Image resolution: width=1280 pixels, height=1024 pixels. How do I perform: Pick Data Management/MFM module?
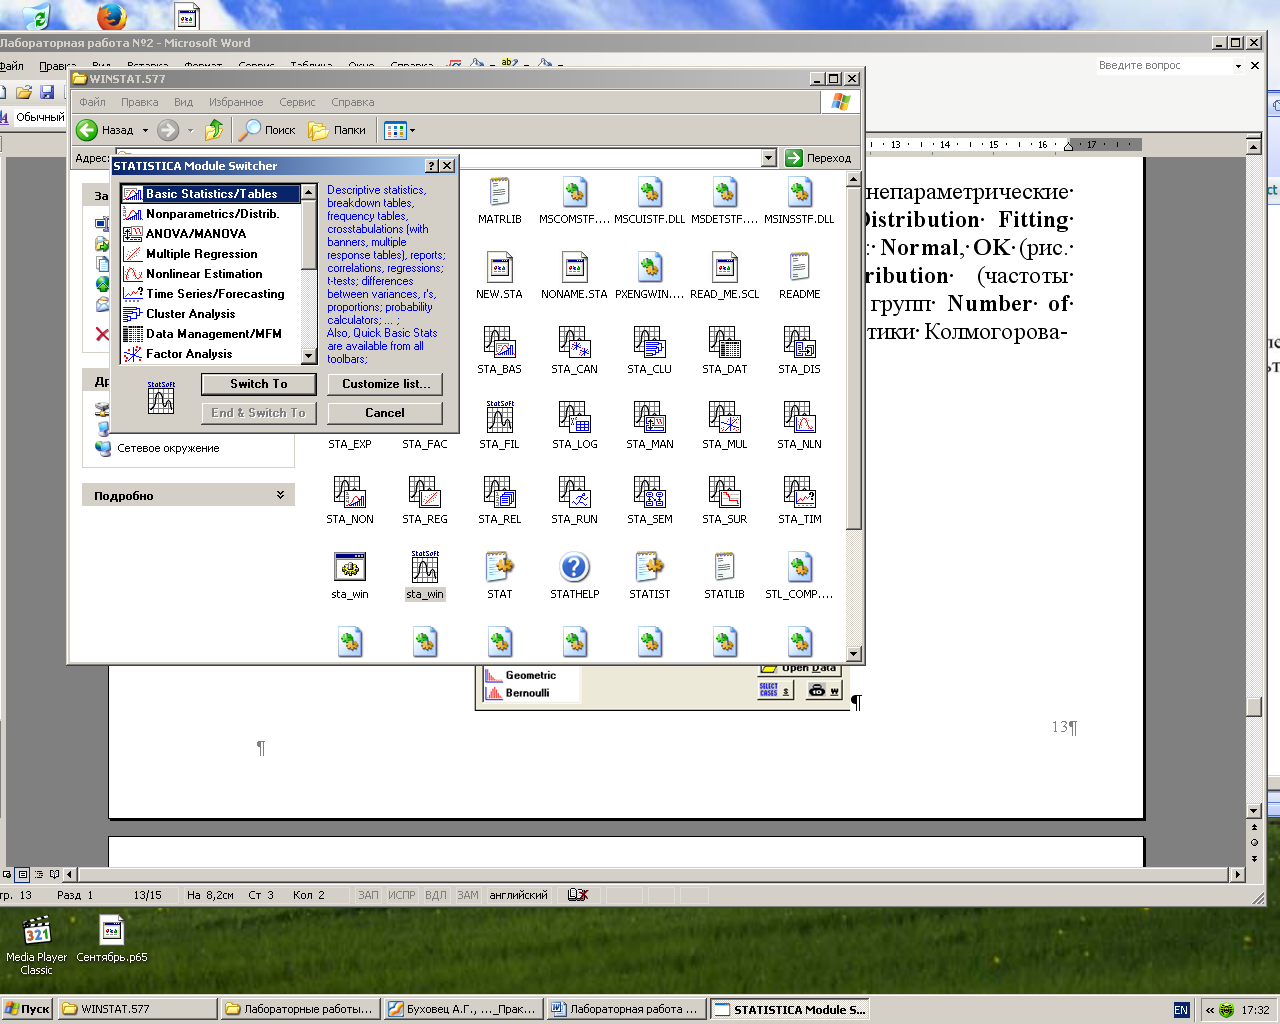[210, 334]
